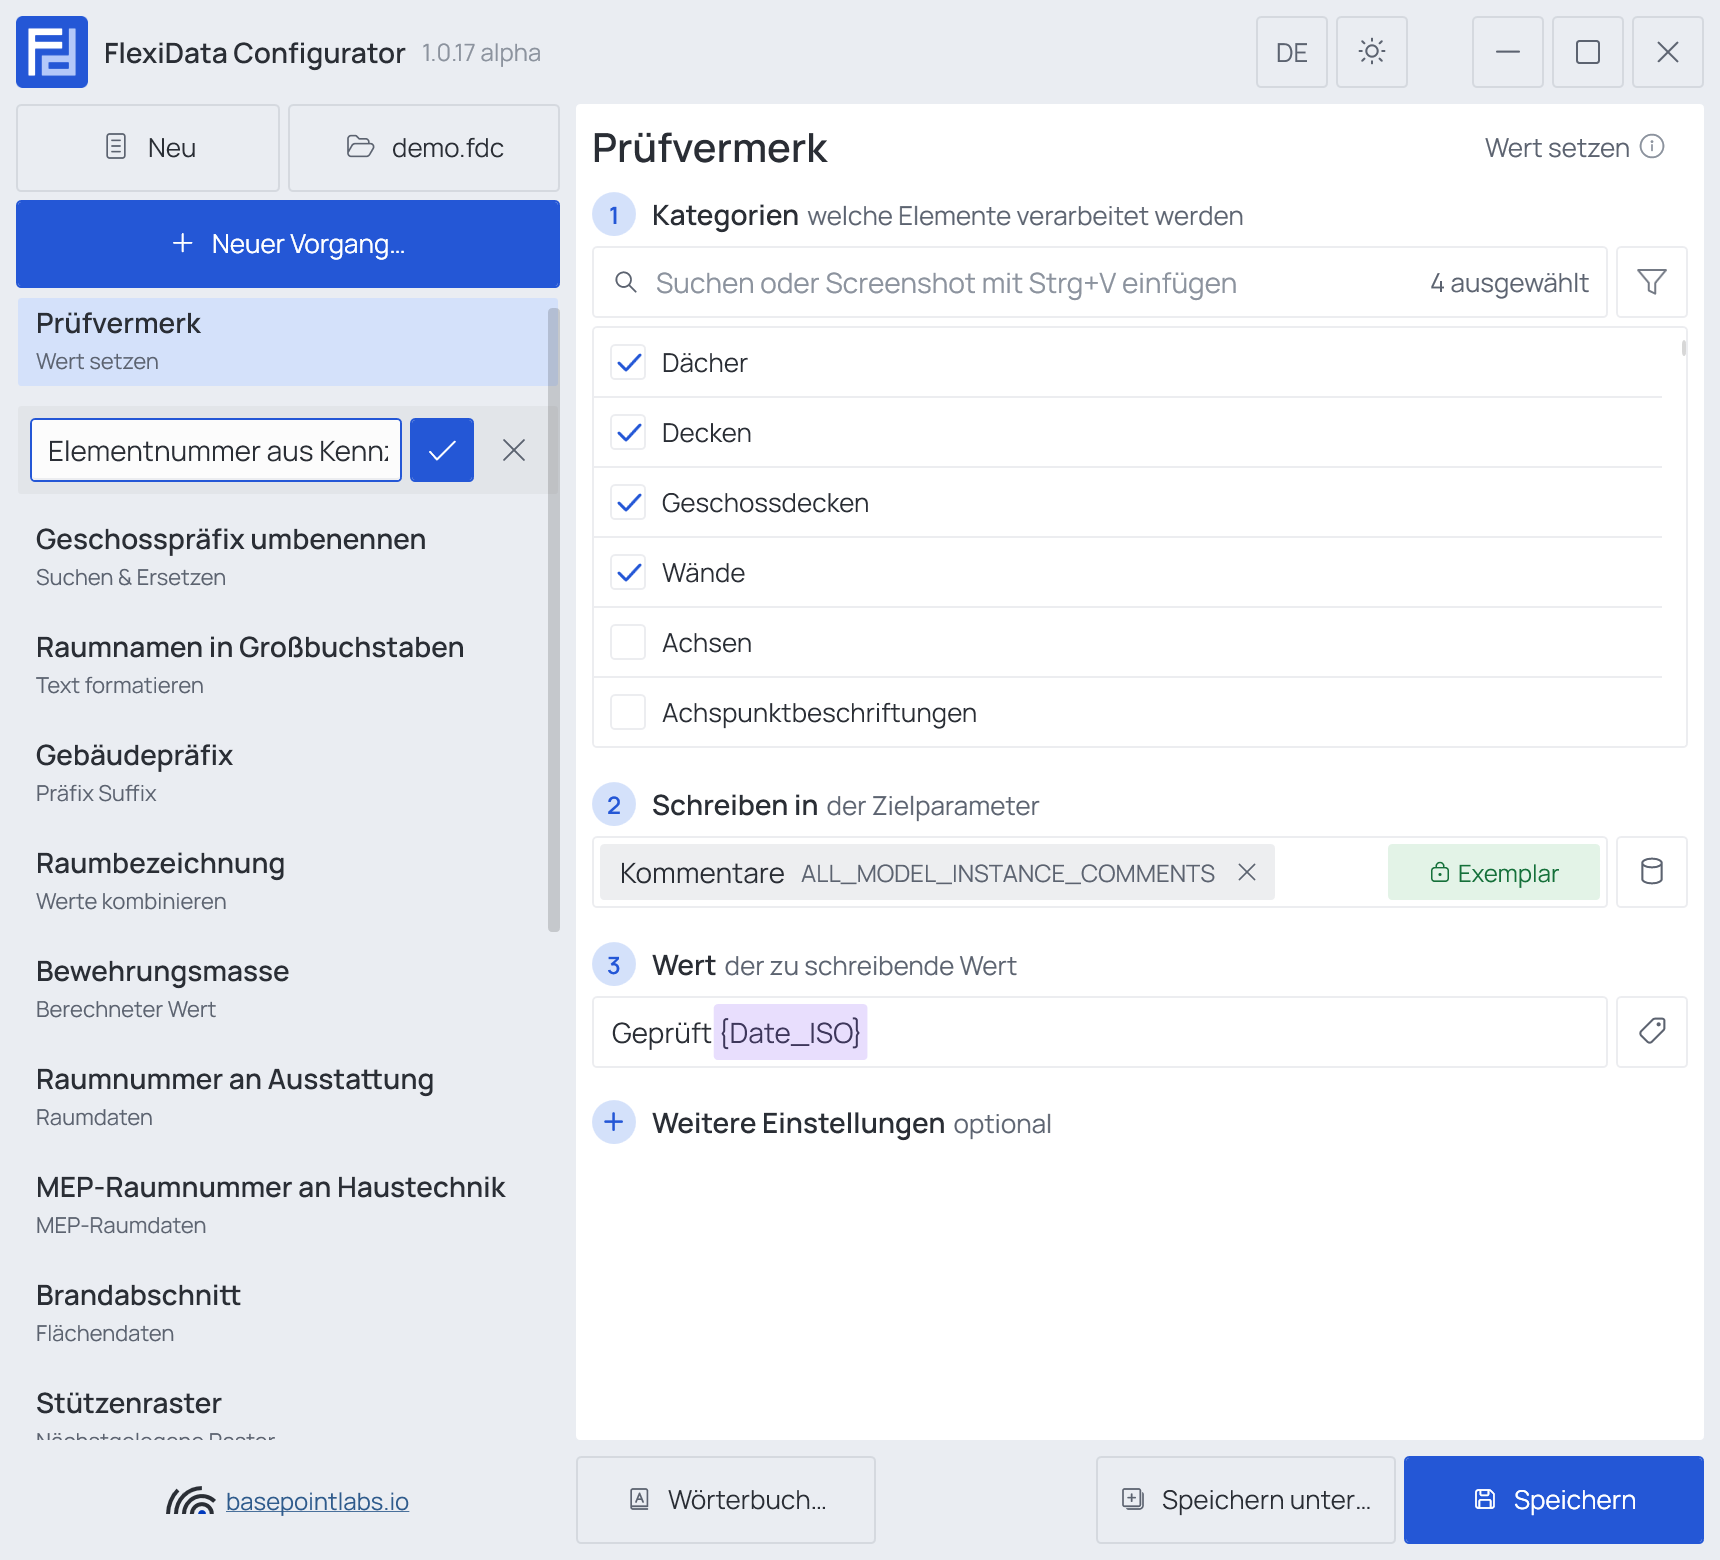Toggle the Exemplar parameter type badge
This screenshot has width=1720, height=1560.
tap(1493, 872)
